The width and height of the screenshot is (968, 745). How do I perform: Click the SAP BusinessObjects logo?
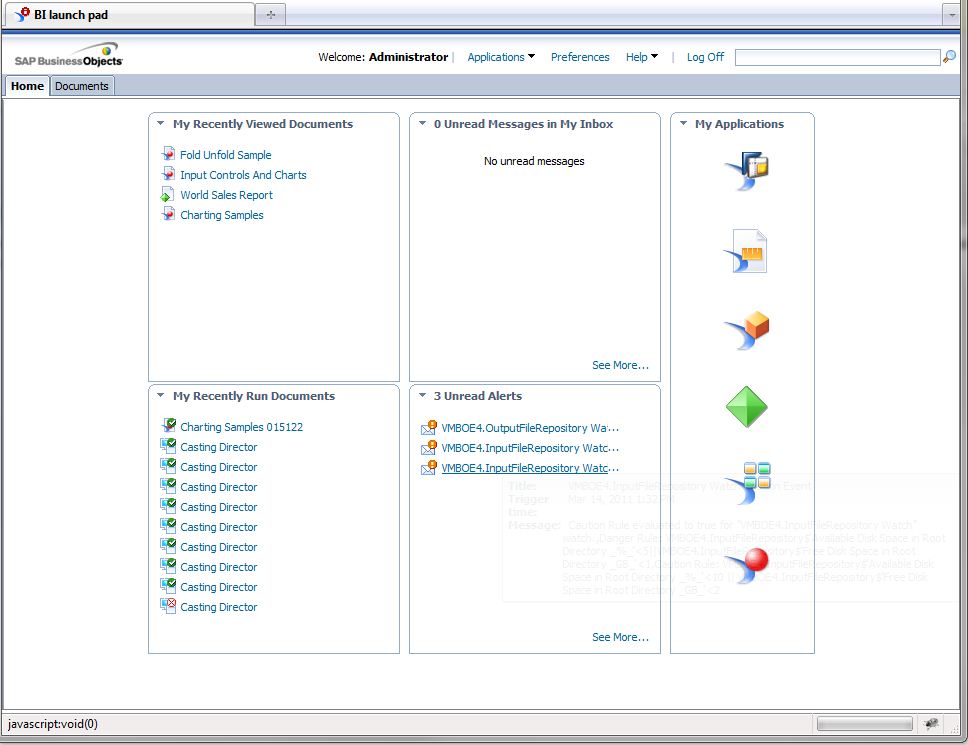tap(69, 56)
